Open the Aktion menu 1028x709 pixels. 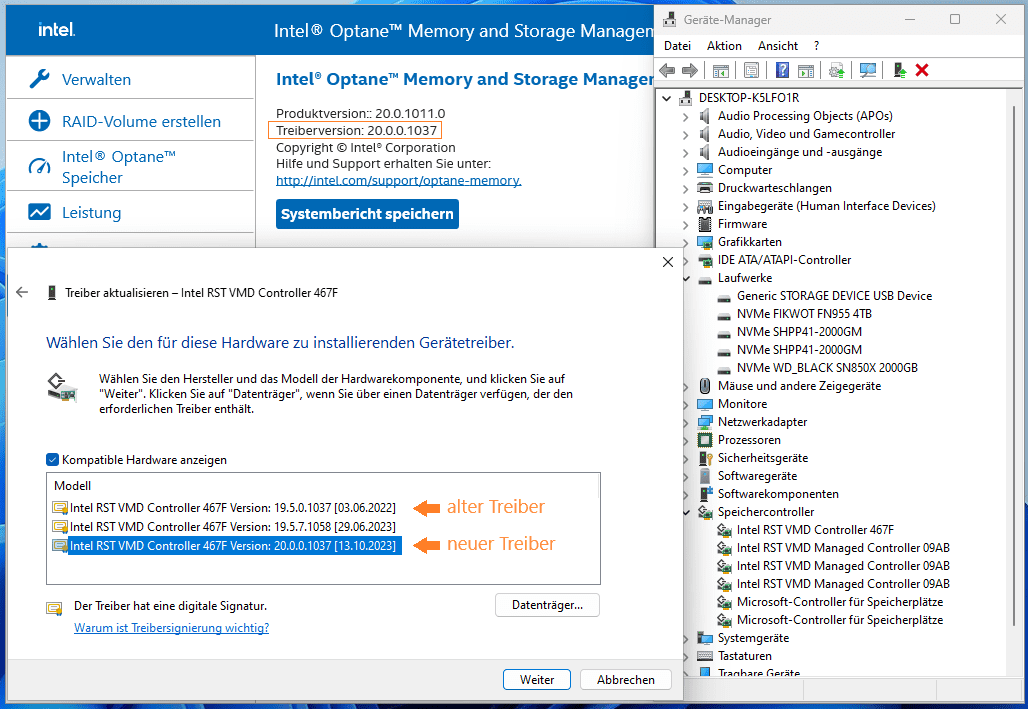tap(724, 46)
